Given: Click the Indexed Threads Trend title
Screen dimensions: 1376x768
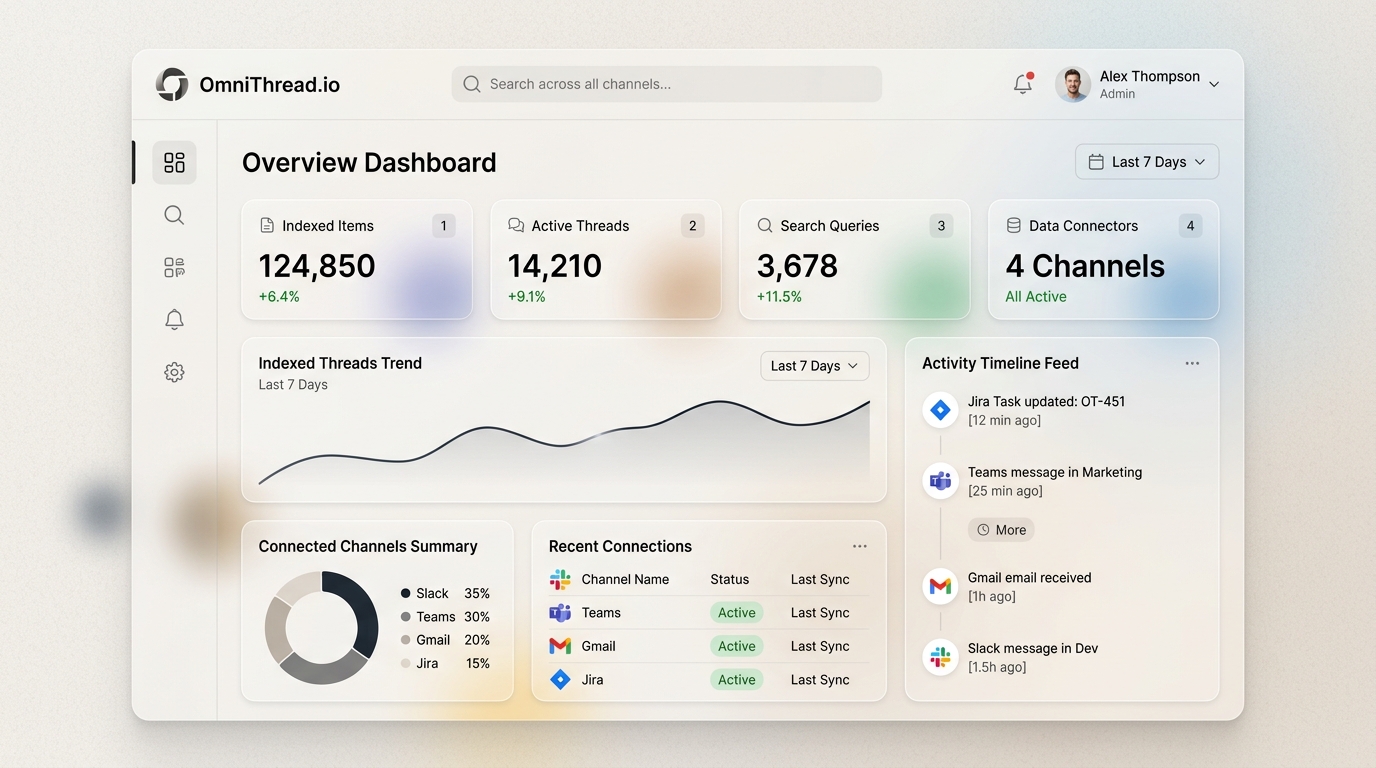Looking at the screenshot, I should tap(340, 363).
